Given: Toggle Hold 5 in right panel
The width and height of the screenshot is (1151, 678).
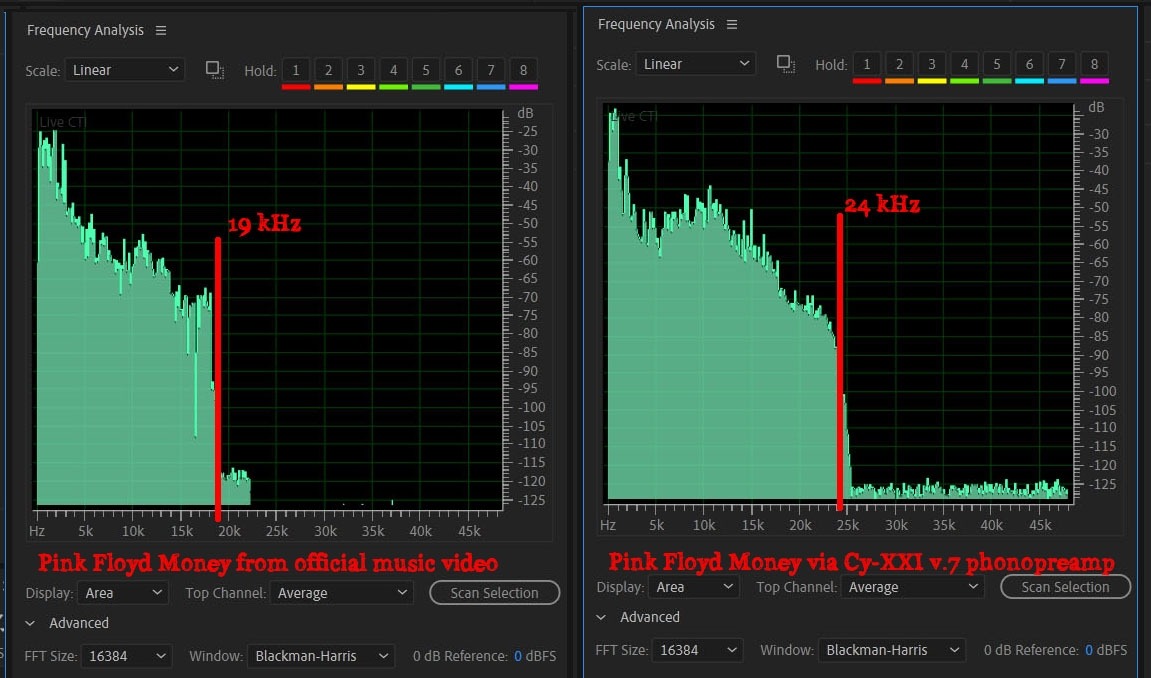Looking at the screenshot, I should click(x=997, y=65).
